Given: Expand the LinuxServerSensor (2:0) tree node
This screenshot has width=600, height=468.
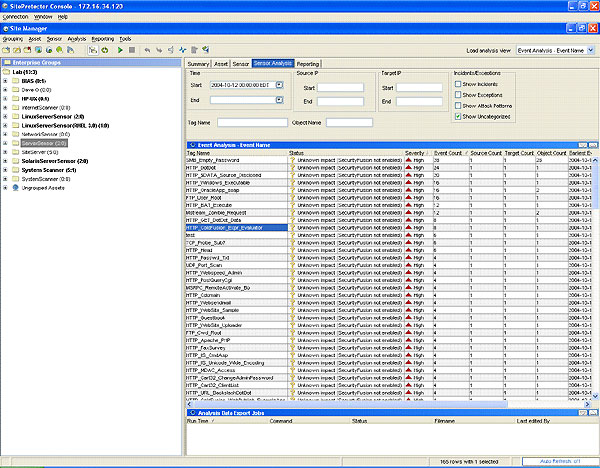Looking at the screenshot, I should [x=6, y=115].
